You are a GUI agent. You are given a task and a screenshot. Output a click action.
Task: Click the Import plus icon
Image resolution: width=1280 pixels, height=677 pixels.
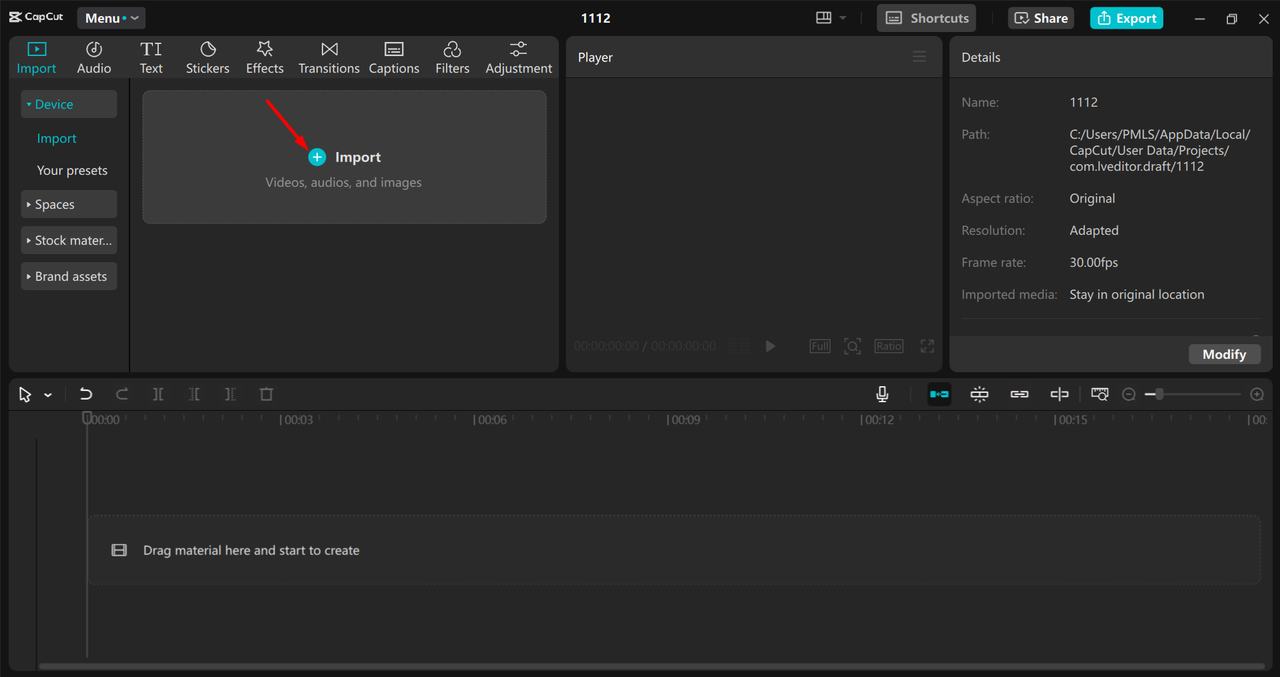(x=317, y=157)
